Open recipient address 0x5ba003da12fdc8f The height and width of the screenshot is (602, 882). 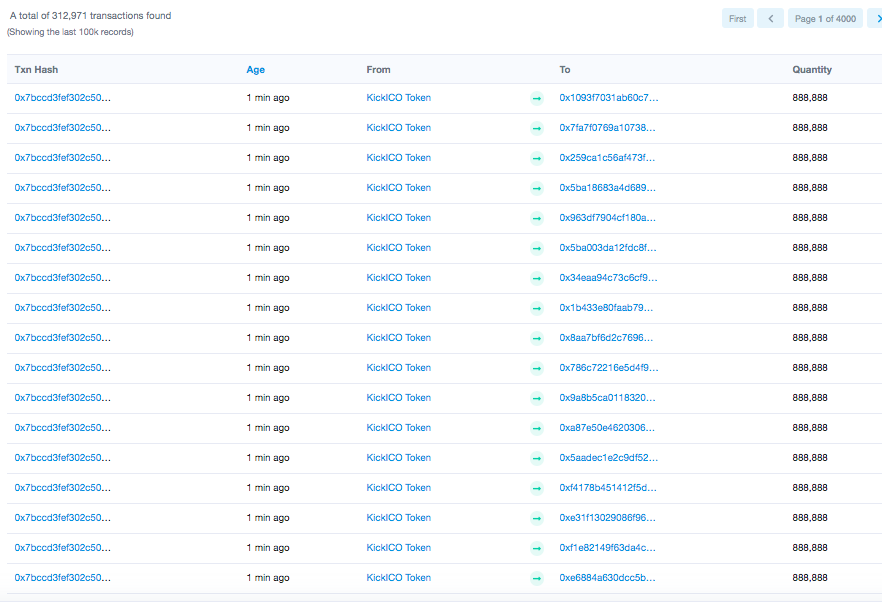click(608, 248)
